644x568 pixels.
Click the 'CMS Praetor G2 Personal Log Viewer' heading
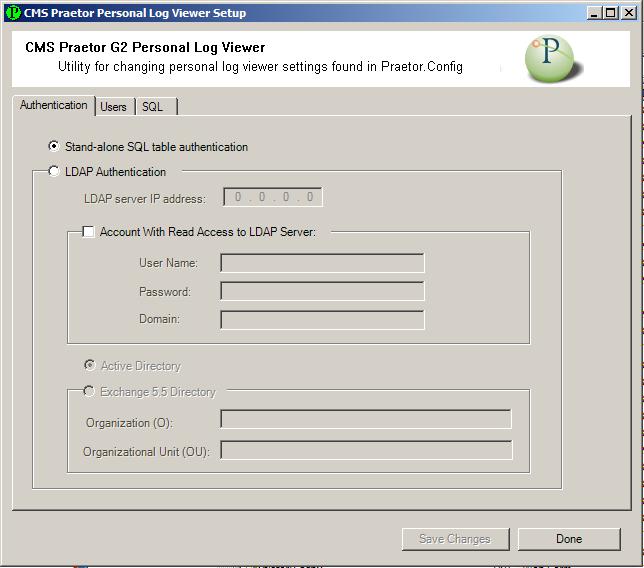[x=145, y=48]
